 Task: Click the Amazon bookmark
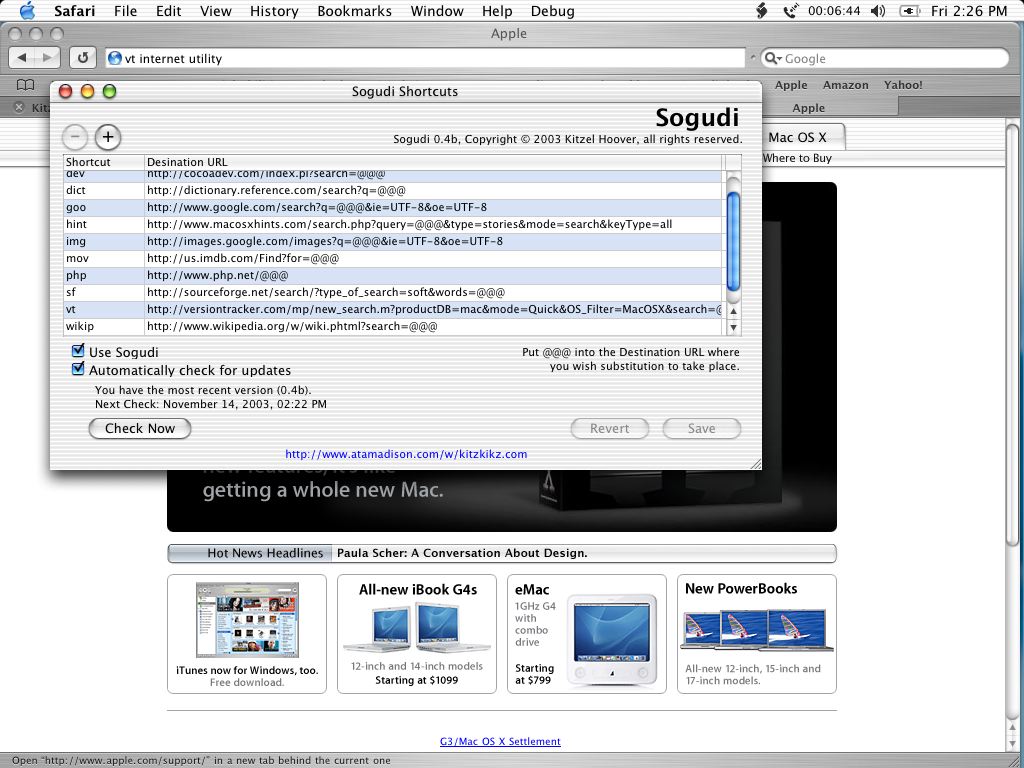point(846,85)
